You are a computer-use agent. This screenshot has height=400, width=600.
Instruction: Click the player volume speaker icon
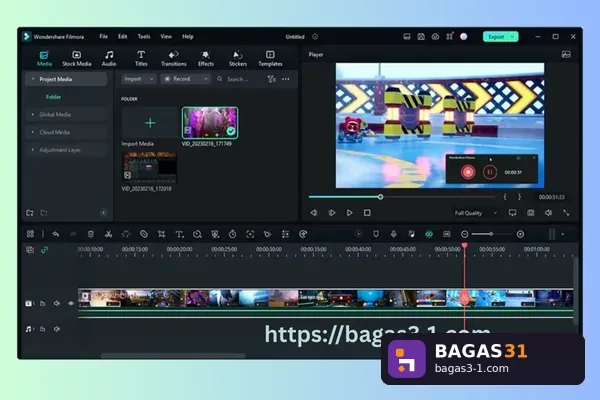point(548,213)
